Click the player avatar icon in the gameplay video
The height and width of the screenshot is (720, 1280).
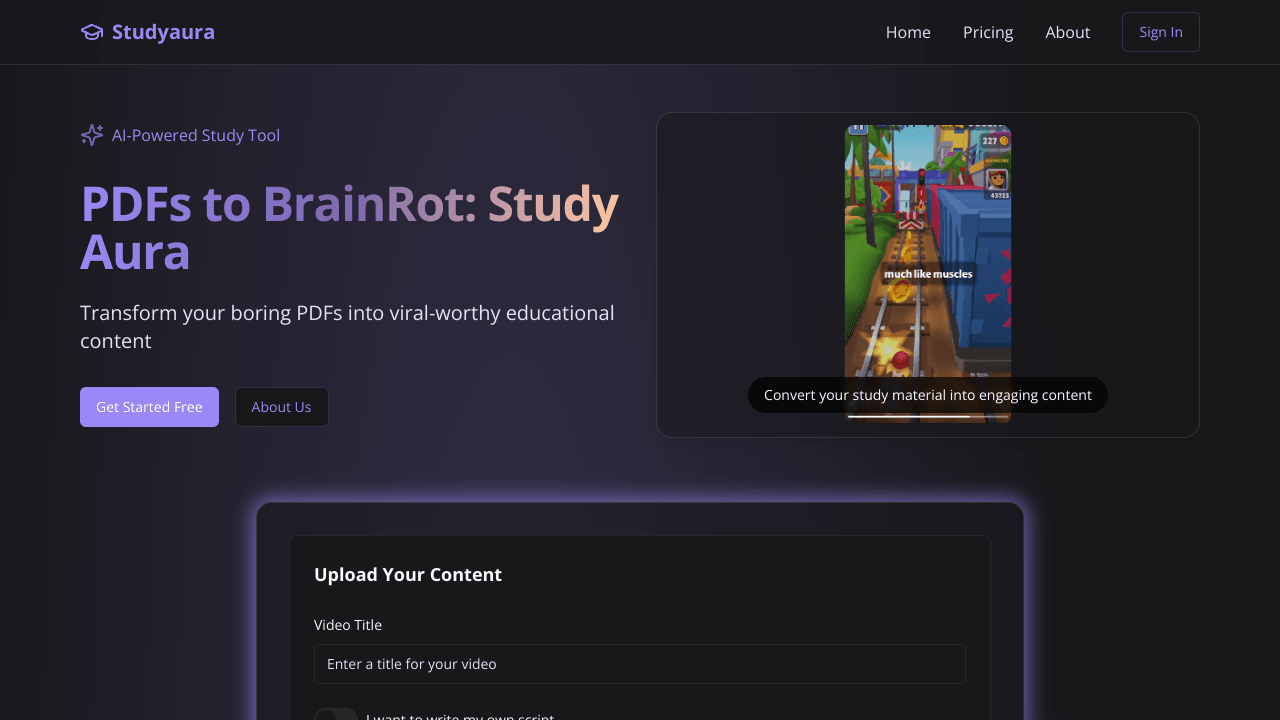click(996, 178)
